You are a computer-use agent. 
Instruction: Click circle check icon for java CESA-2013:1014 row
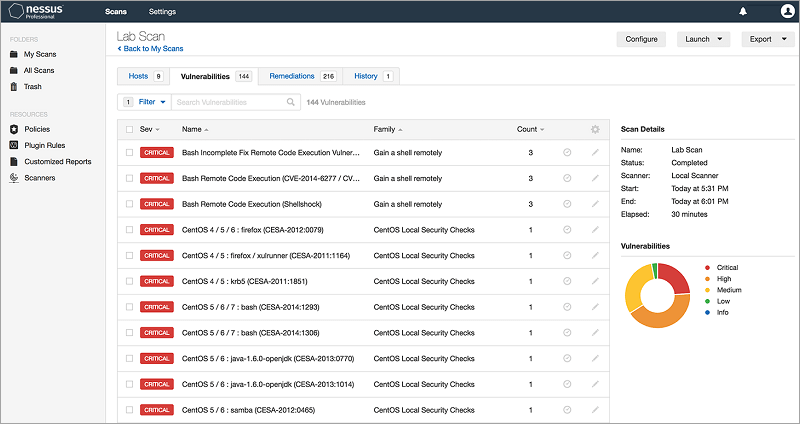(567, 384)
